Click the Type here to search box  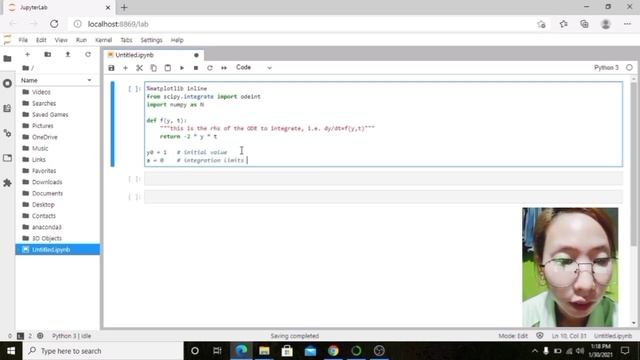pyautogui.click(x=103, y=351)
